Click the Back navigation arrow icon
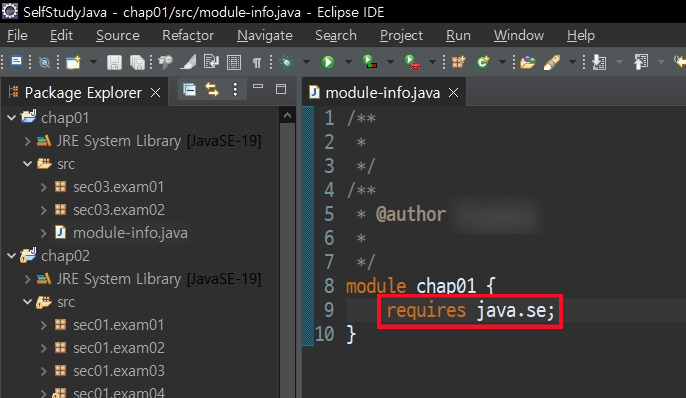 click(680, 63)
